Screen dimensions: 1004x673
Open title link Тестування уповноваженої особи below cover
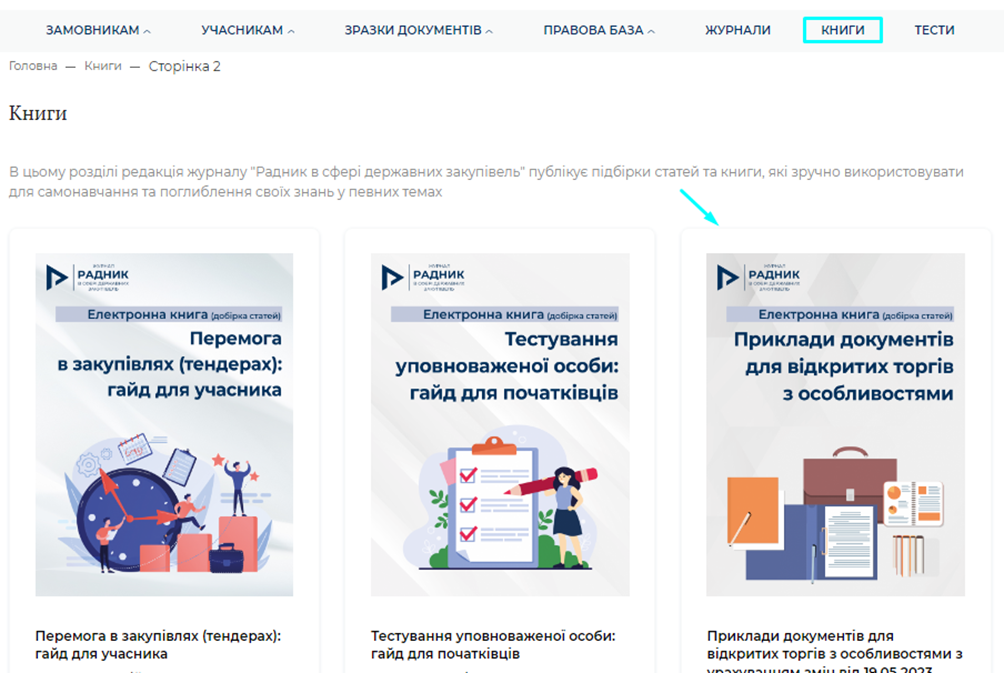(x=493, y=644)
